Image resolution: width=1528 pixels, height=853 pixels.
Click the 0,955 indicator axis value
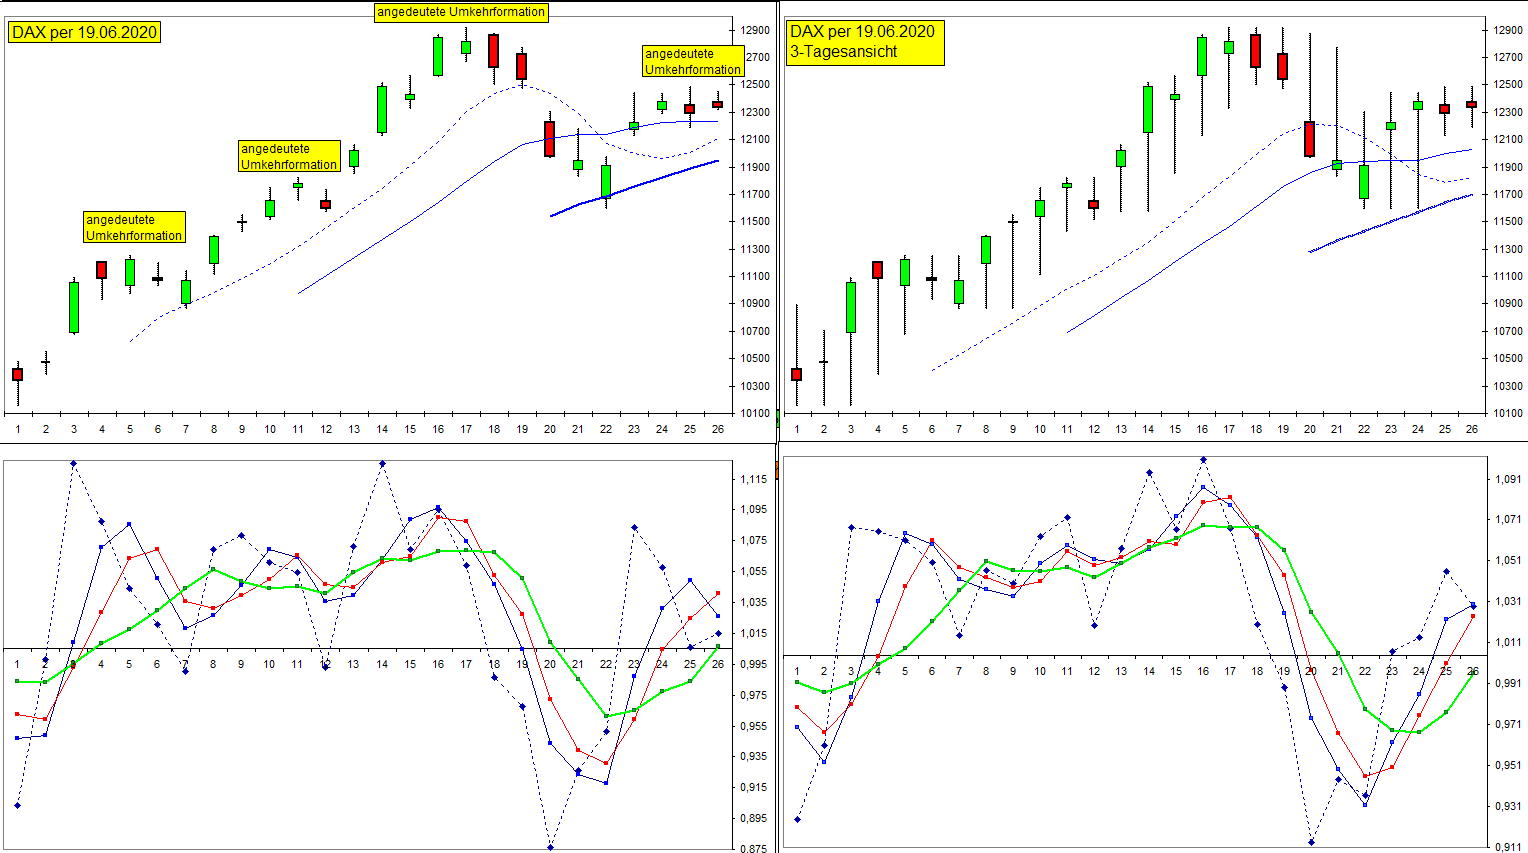(x=755, y=727)
